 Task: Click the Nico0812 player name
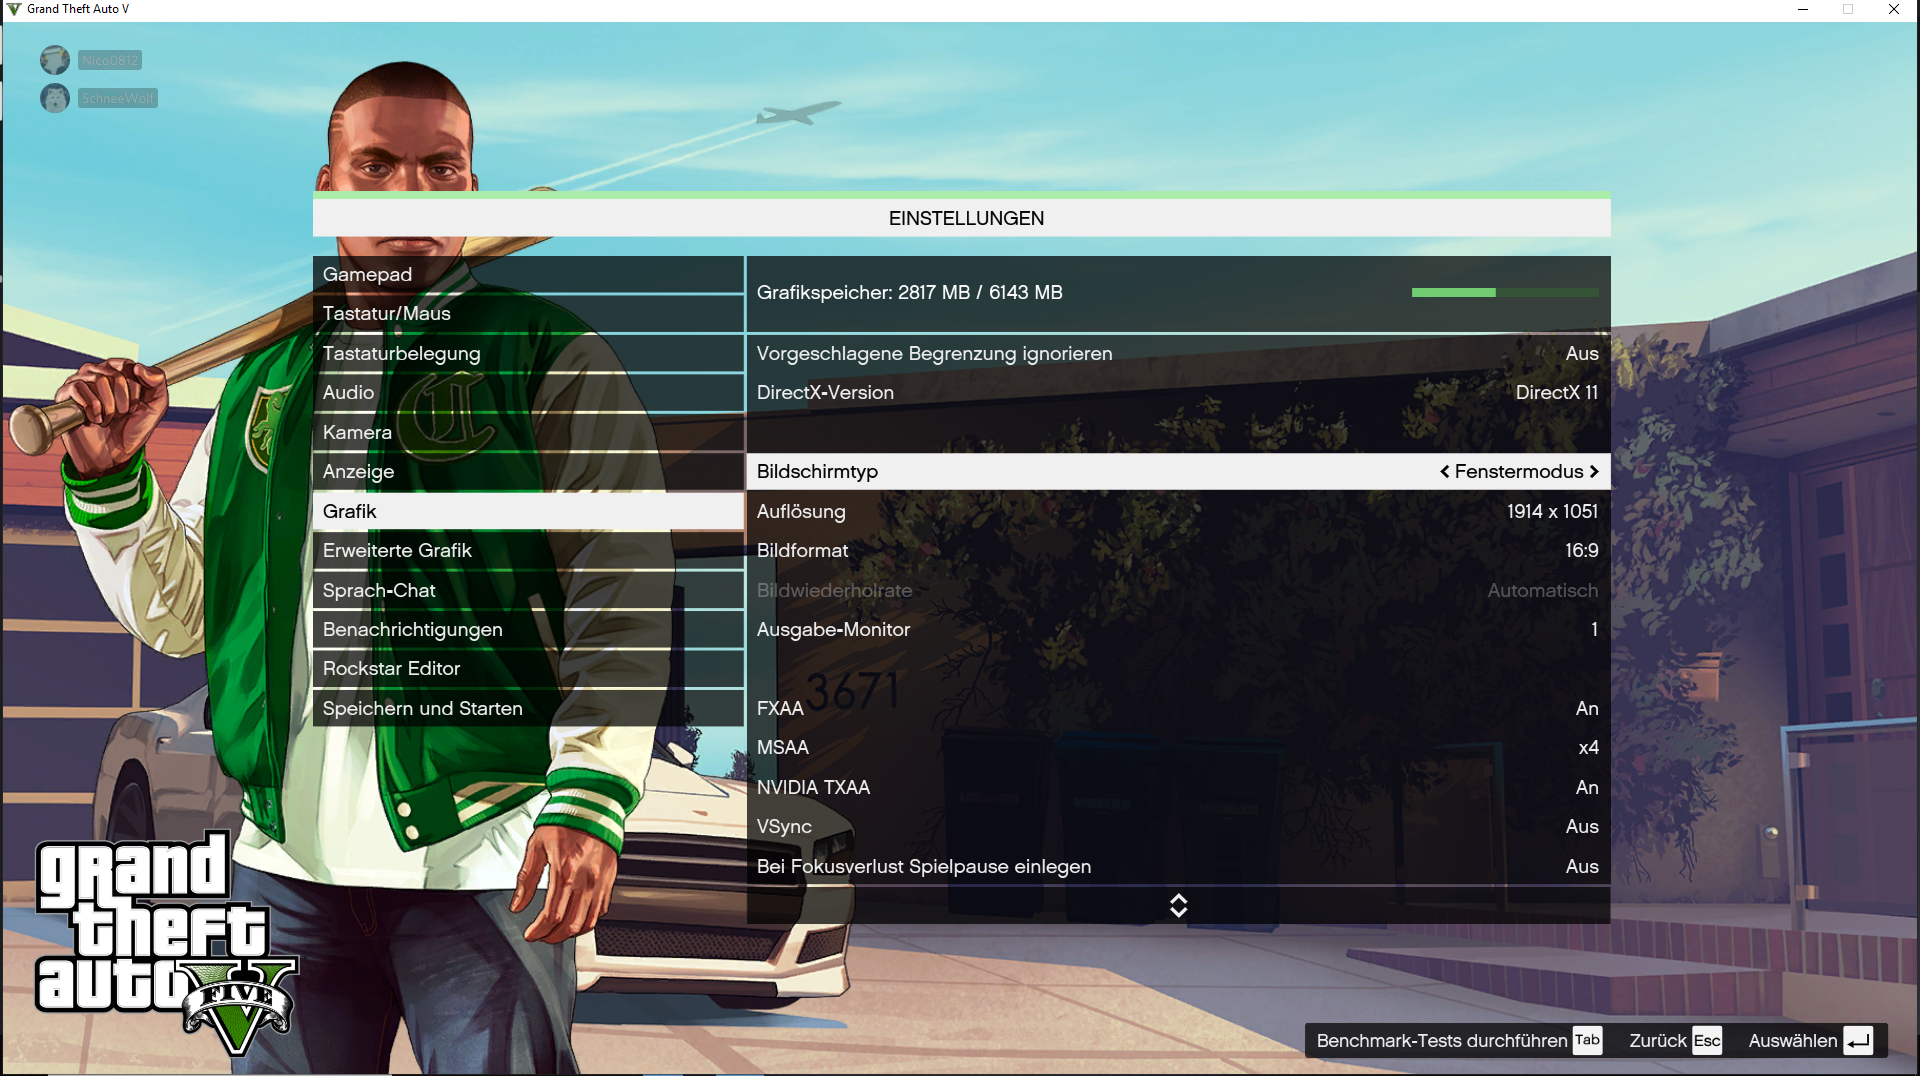(110, 60)
